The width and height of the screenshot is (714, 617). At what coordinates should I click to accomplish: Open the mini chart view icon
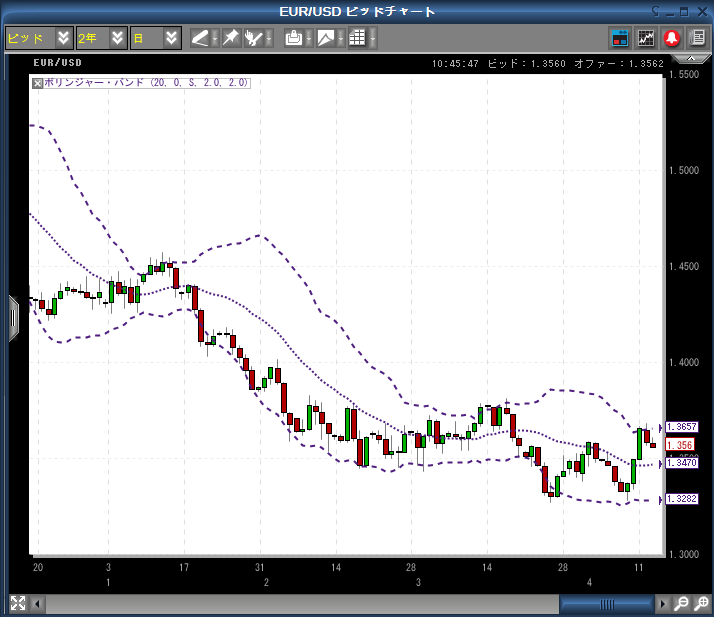(646, 38)
